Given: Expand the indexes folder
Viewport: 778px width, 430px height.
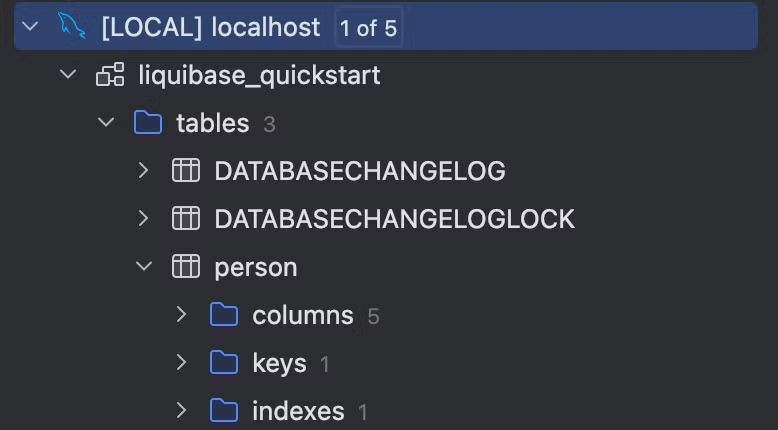Looking at the screenshot, I should click(x=181, y=410).
